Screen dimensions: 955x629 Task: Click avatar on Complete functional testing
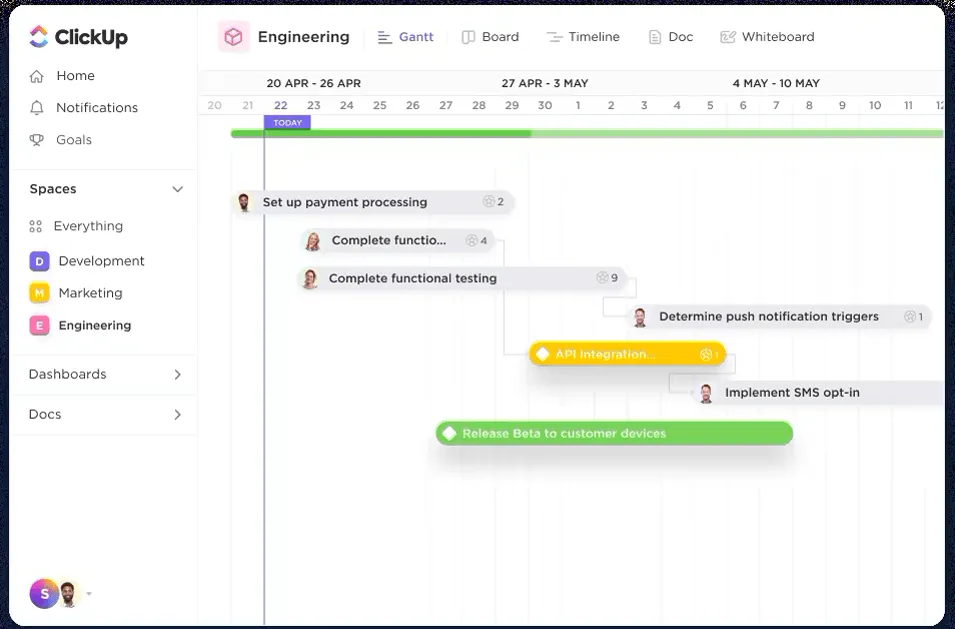click(x=310, y=279)
